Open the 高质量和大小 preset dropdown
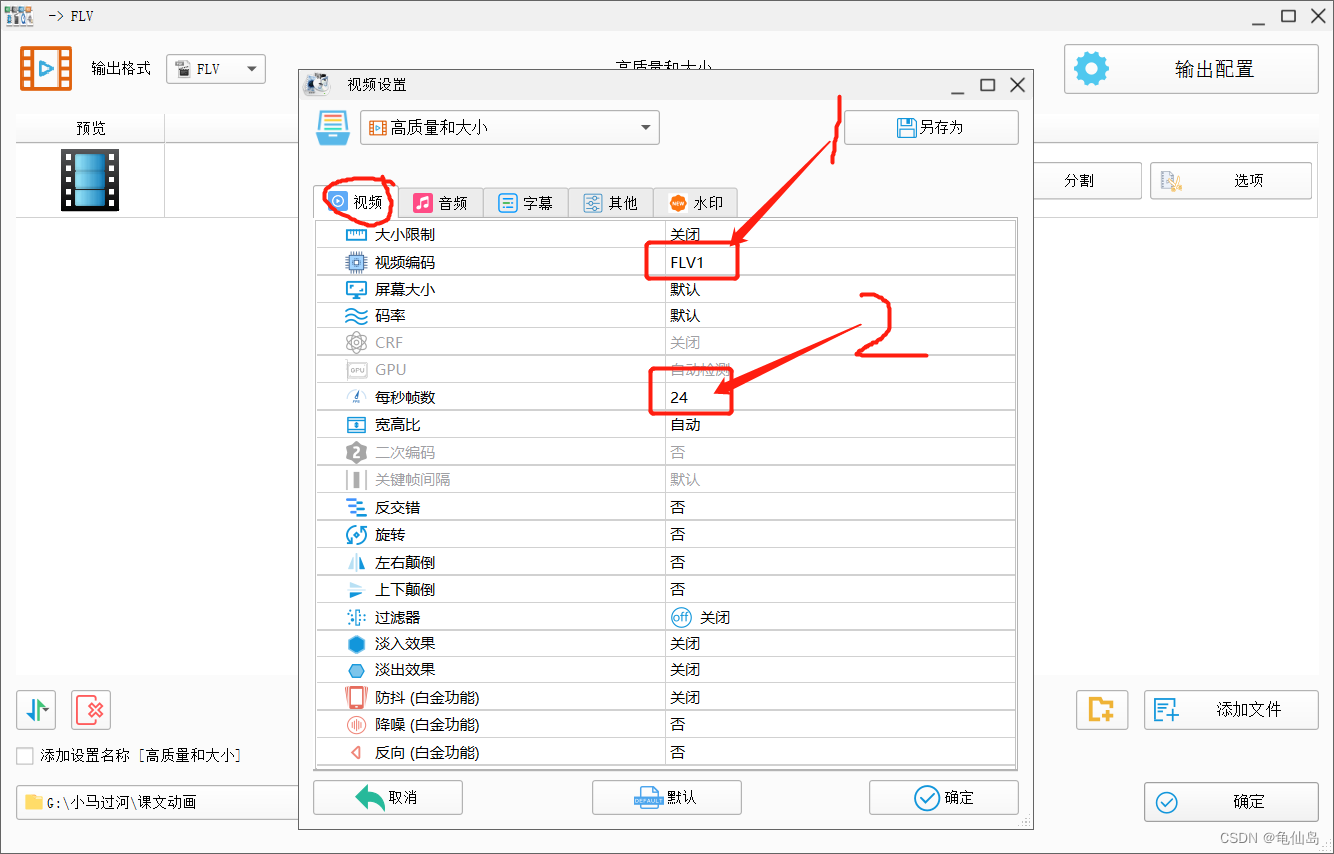 click(x=510, y=127)
